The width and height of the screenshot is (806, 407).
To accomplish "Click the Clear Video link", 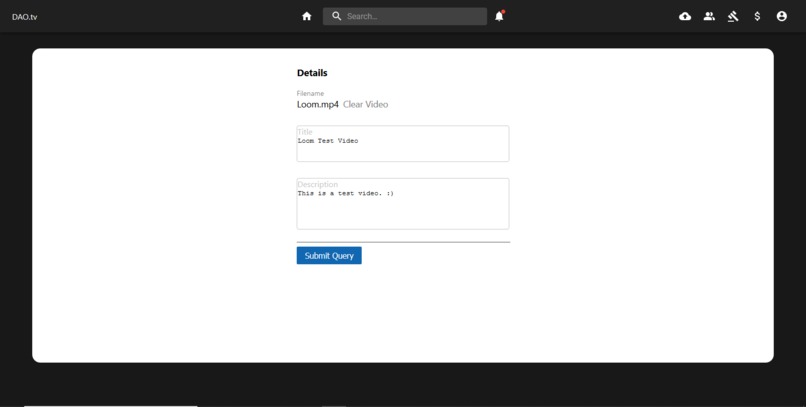I will click(365, 104).
